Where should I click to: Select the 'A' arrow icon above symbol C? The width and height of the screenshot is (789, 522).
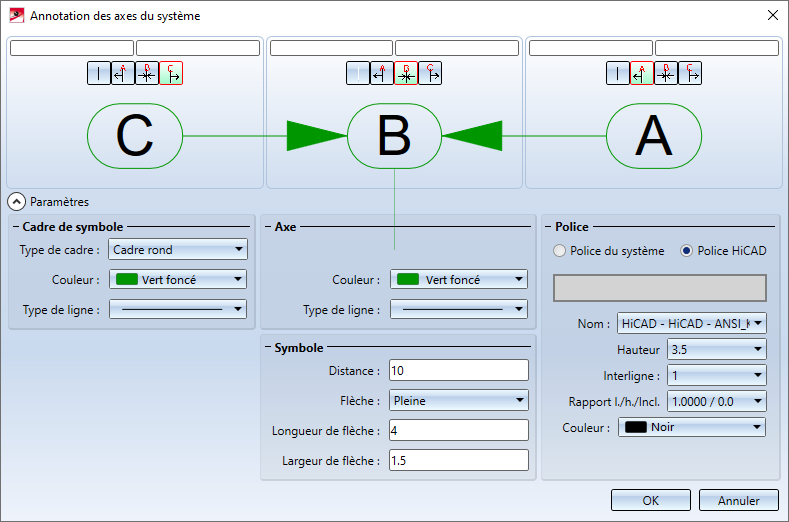point(123,73)
